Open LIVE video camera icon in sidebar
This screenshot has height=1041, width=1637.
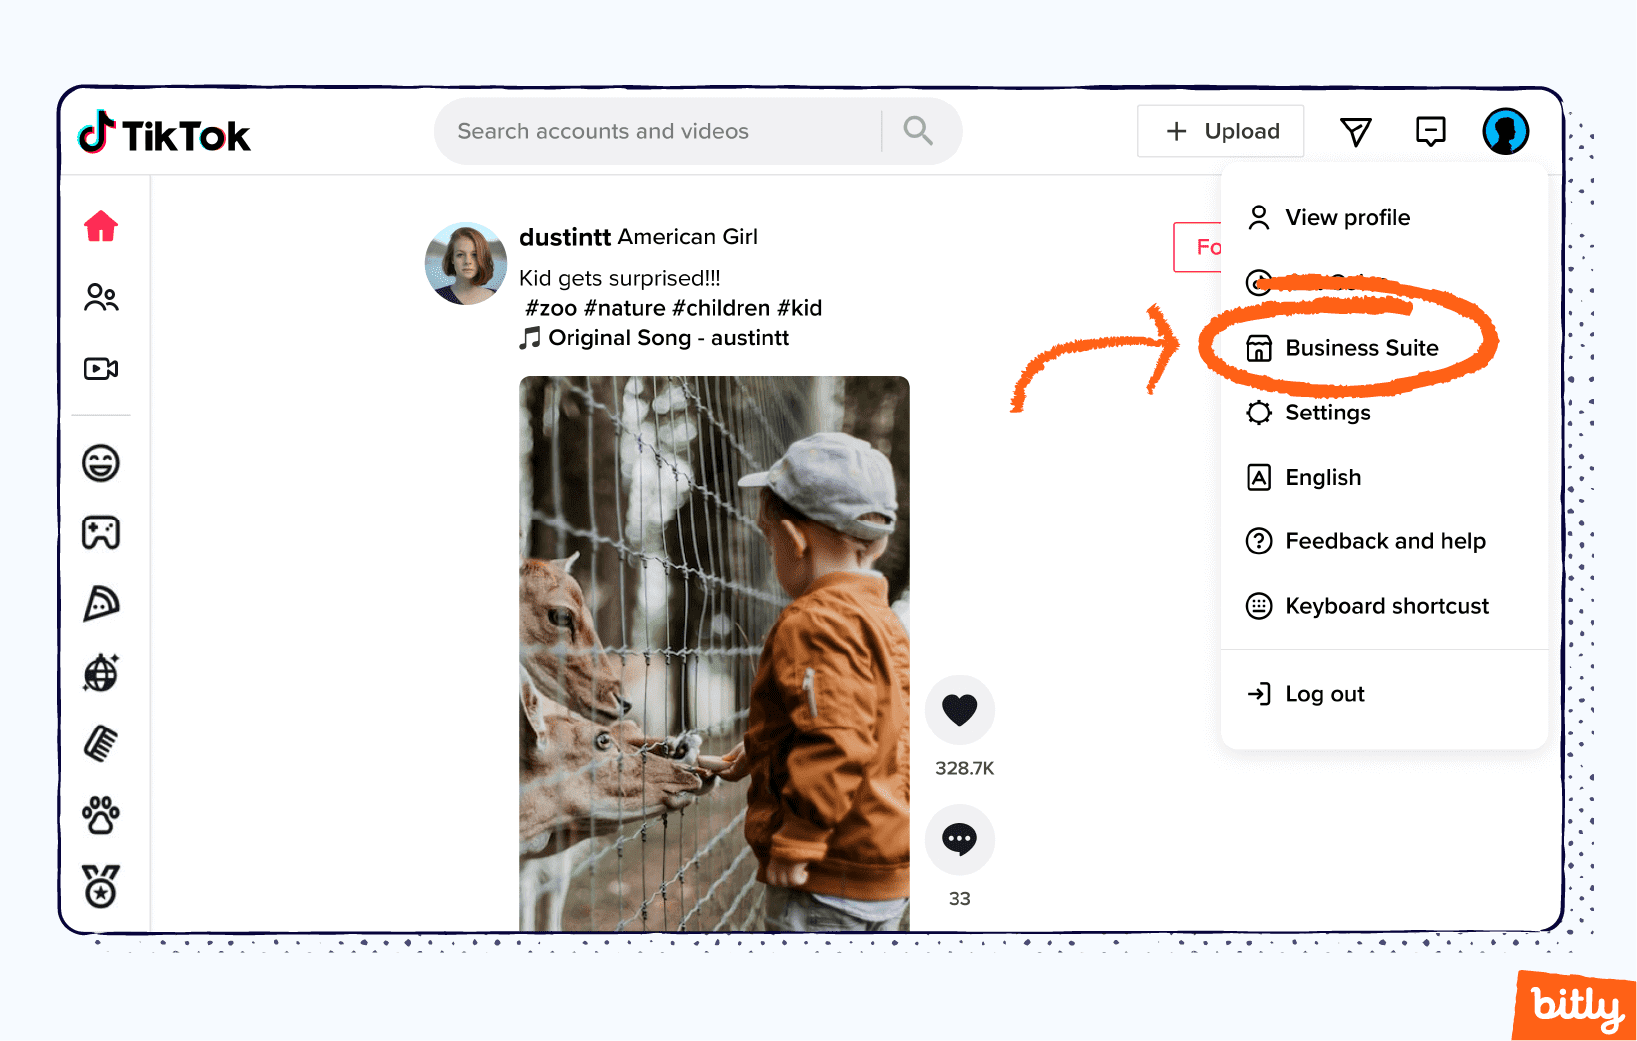101,369
